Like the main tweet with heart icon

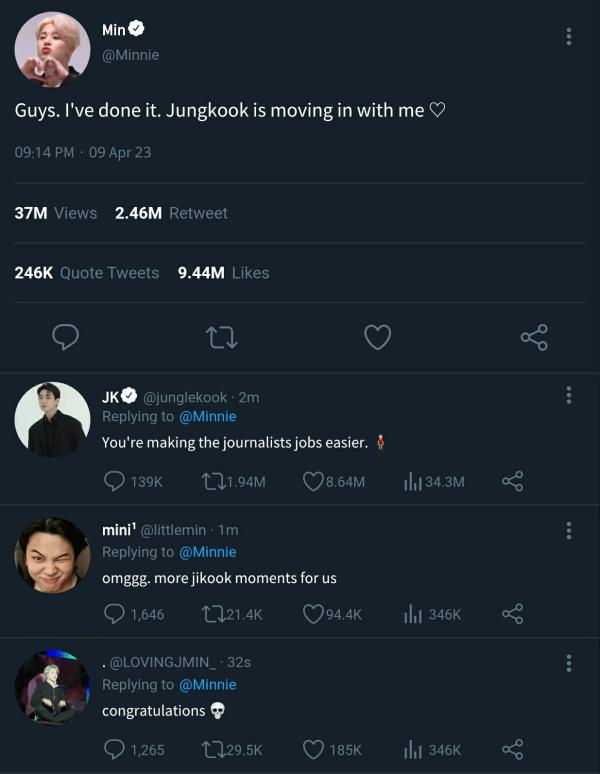coord(377,337)
